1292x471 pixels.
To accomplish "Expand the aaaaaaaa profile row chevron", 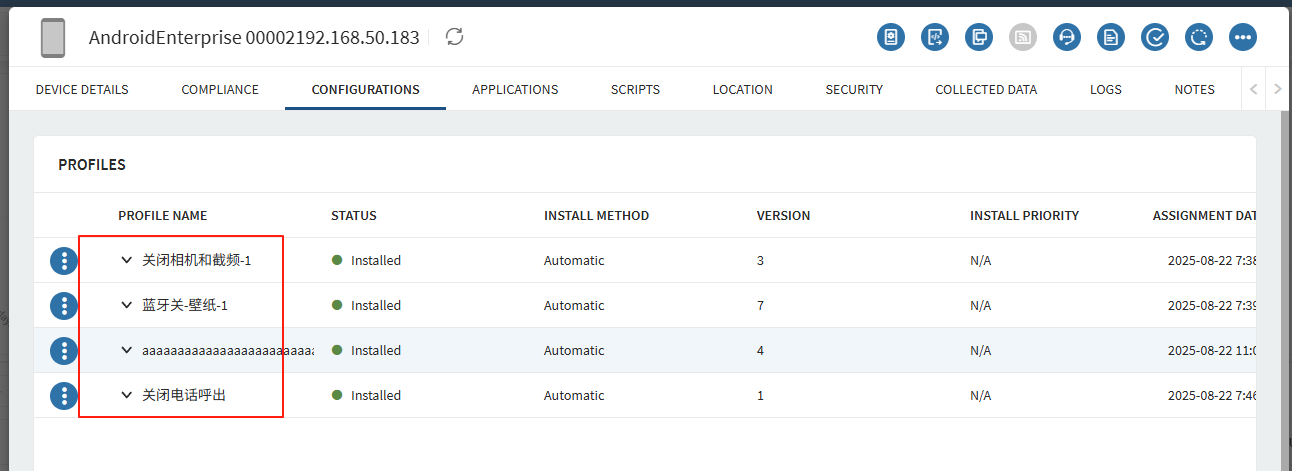I will tap(126, 350).
